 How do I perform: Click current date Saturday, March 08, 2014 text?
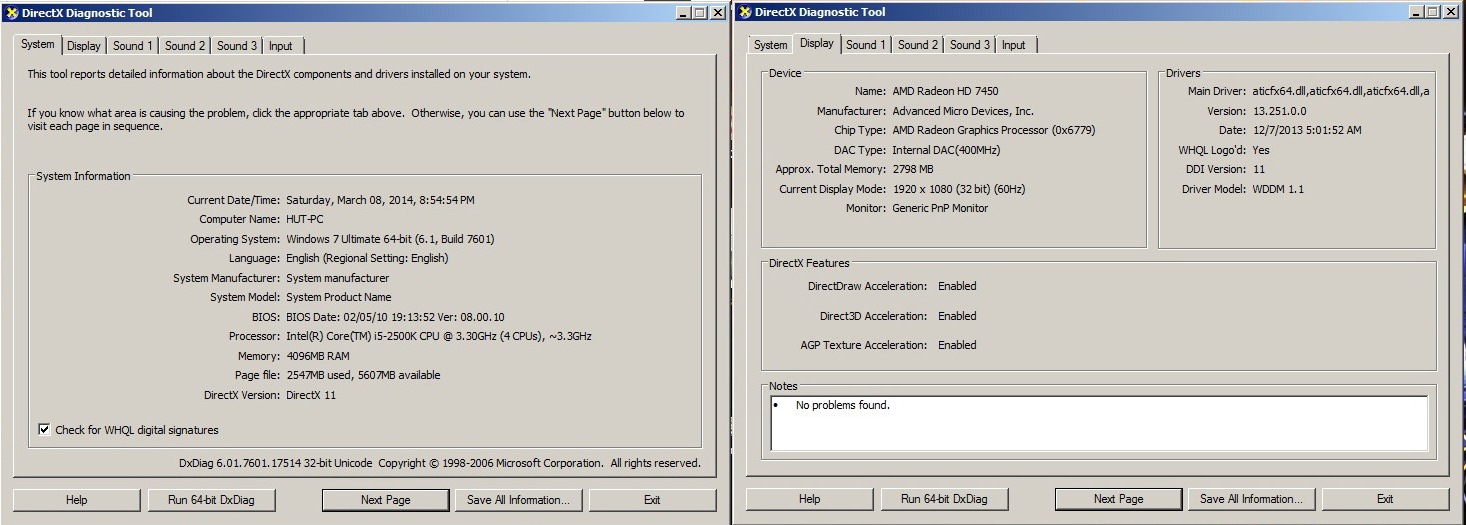point(380,200)
